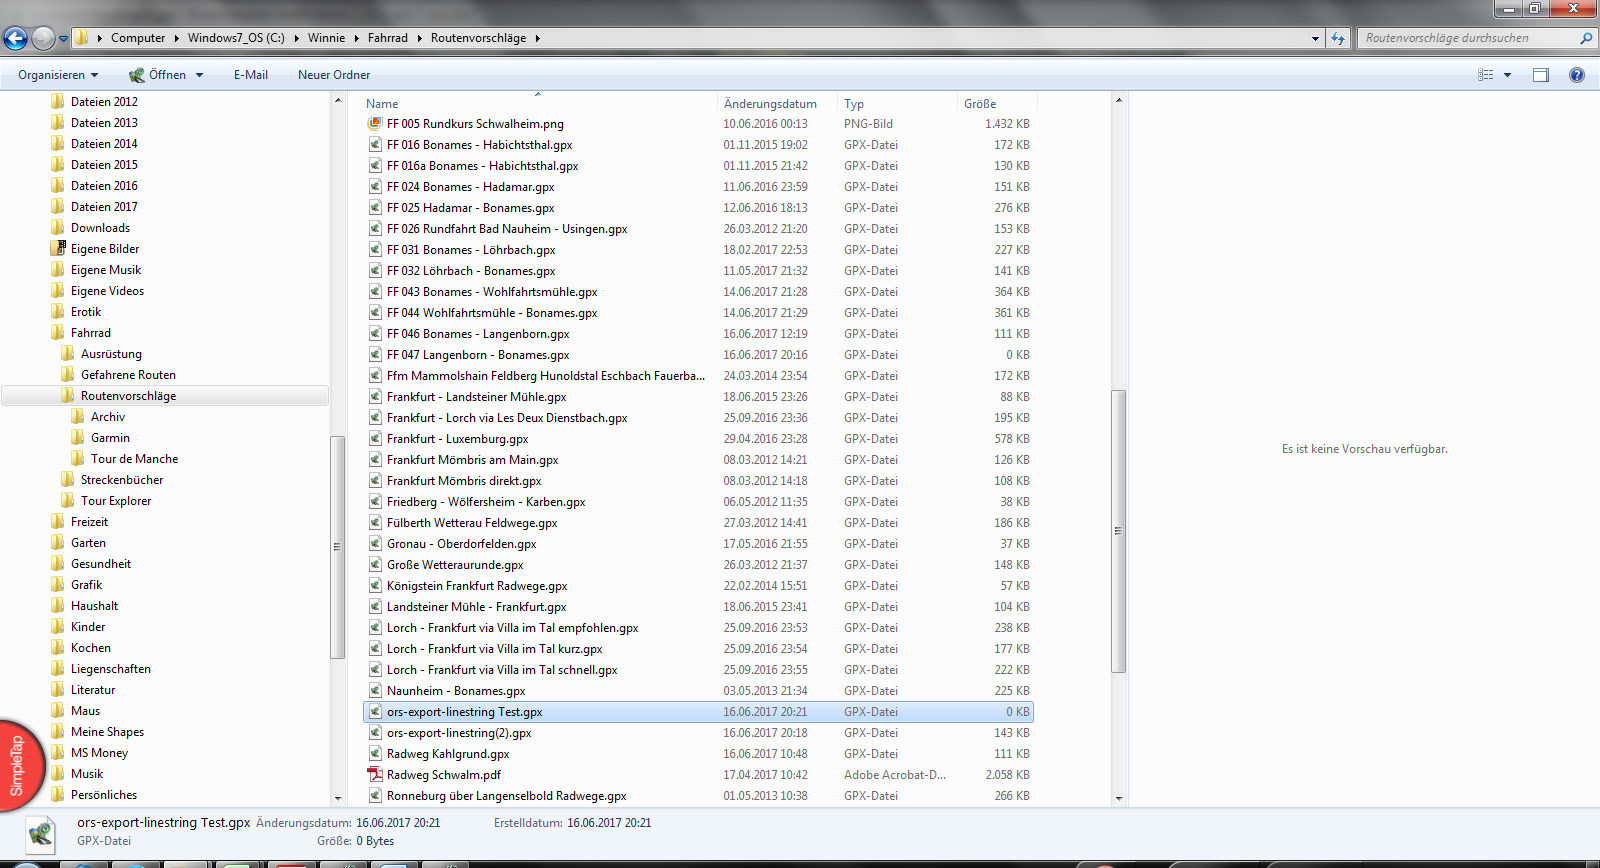The height and width of the screenshot is (868, 1600).
Task: Open the view options dropdown arrow
Action: click(x=1507, y=75)
